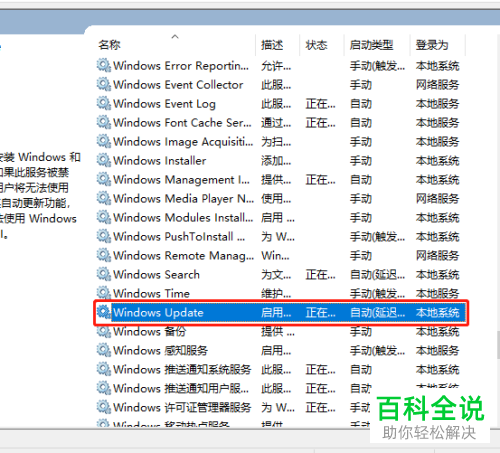Click gear icon beside Windows Search
Viewport: 500px width, 453px height.
104,274
